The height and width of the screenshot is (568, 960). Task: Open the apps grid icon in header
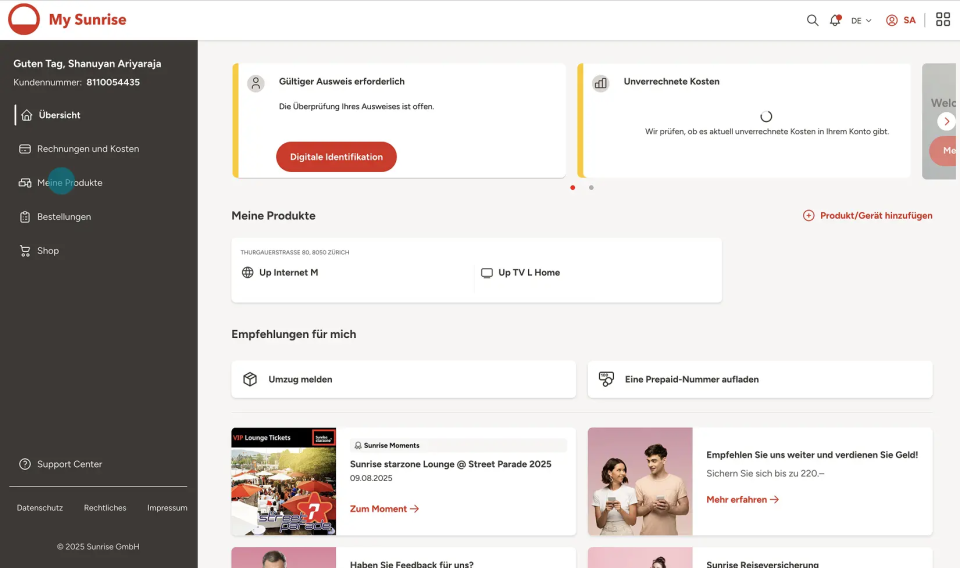click(x=943, y=20)
